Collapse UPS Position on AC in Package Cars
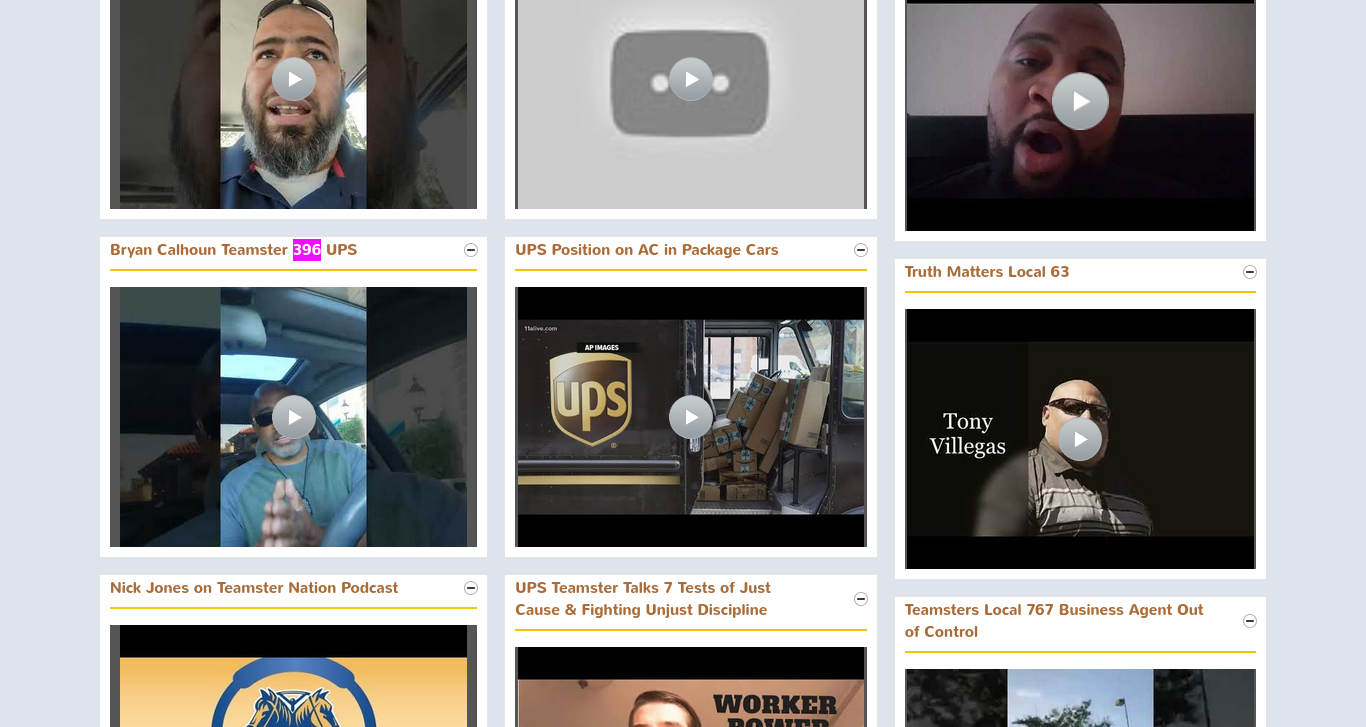The width and height of the screenshot is (1366, 727). [x=861, y=250]
